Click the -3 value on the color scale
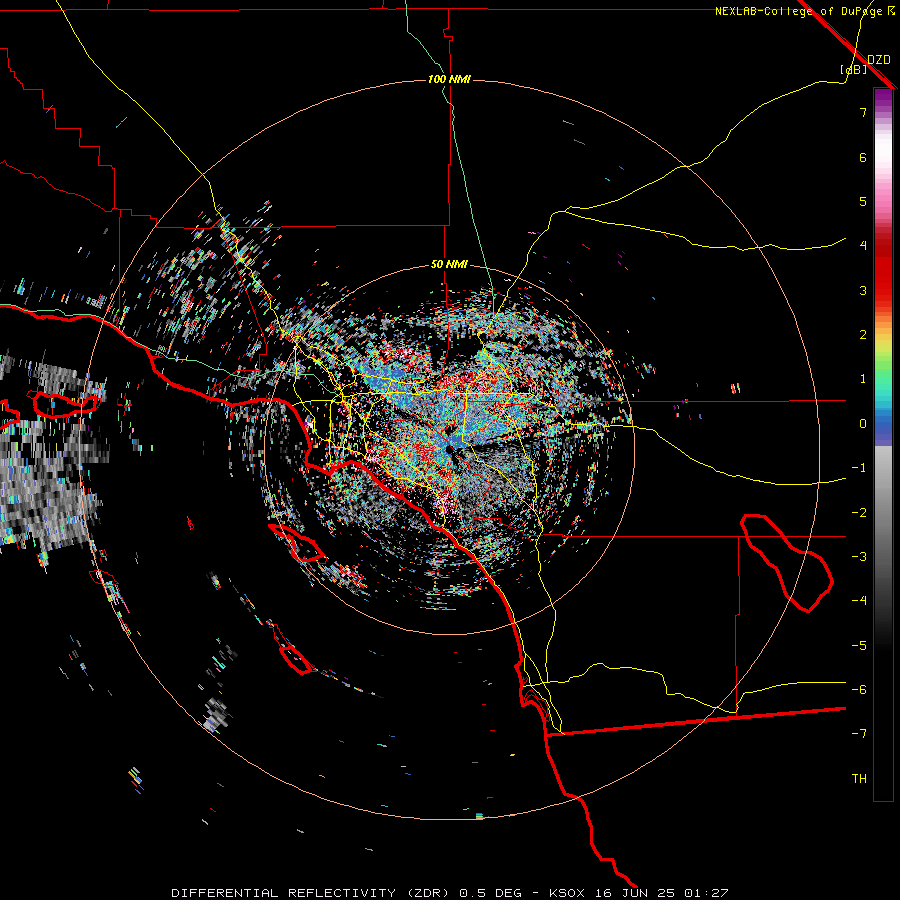Screen dimensions: 900x900 point(859,557)
